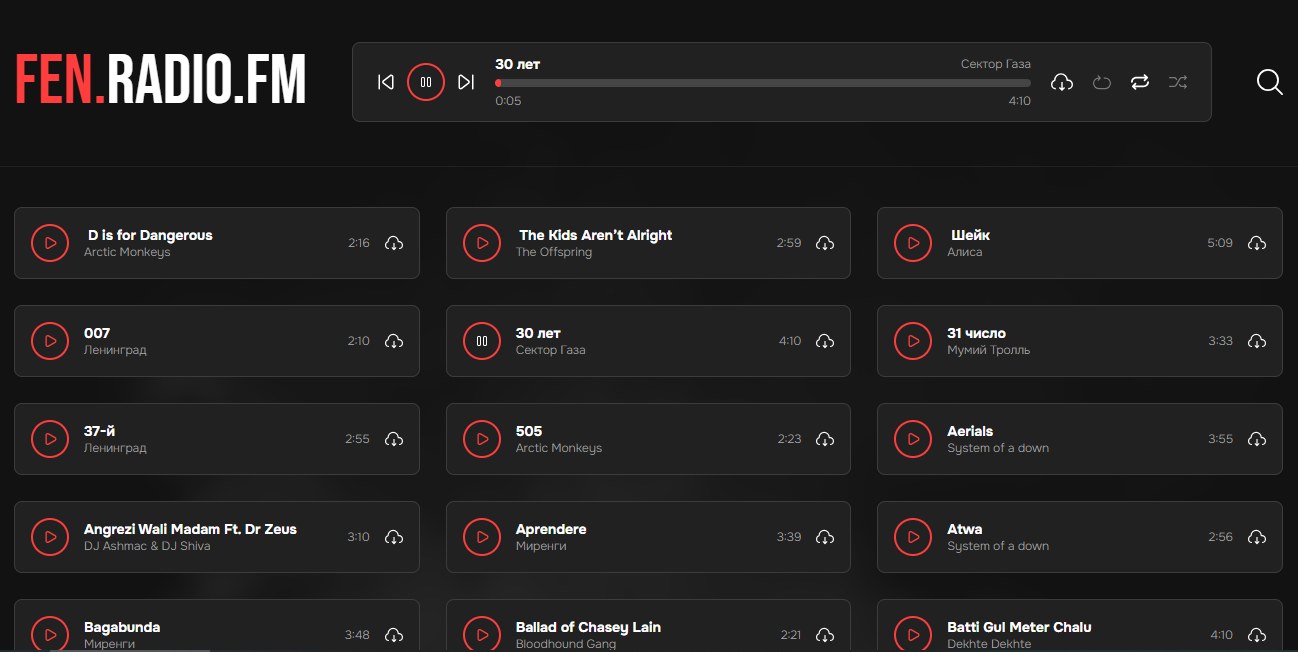Screen dimensions: 1298x652
Task: Download "The Kids Aren't Alright"
Action: click(825, 243)
